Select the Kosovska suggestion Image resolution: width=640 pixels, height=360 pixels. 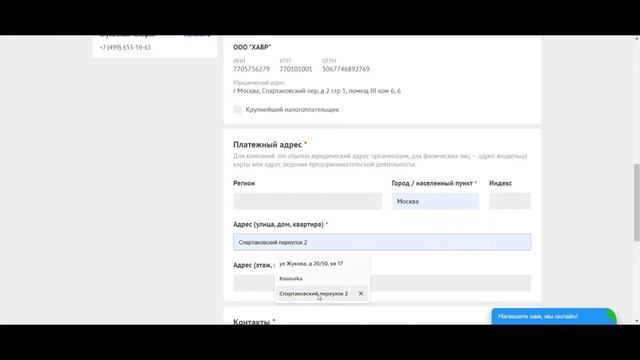pyautogui.click(x=291, y=278)
